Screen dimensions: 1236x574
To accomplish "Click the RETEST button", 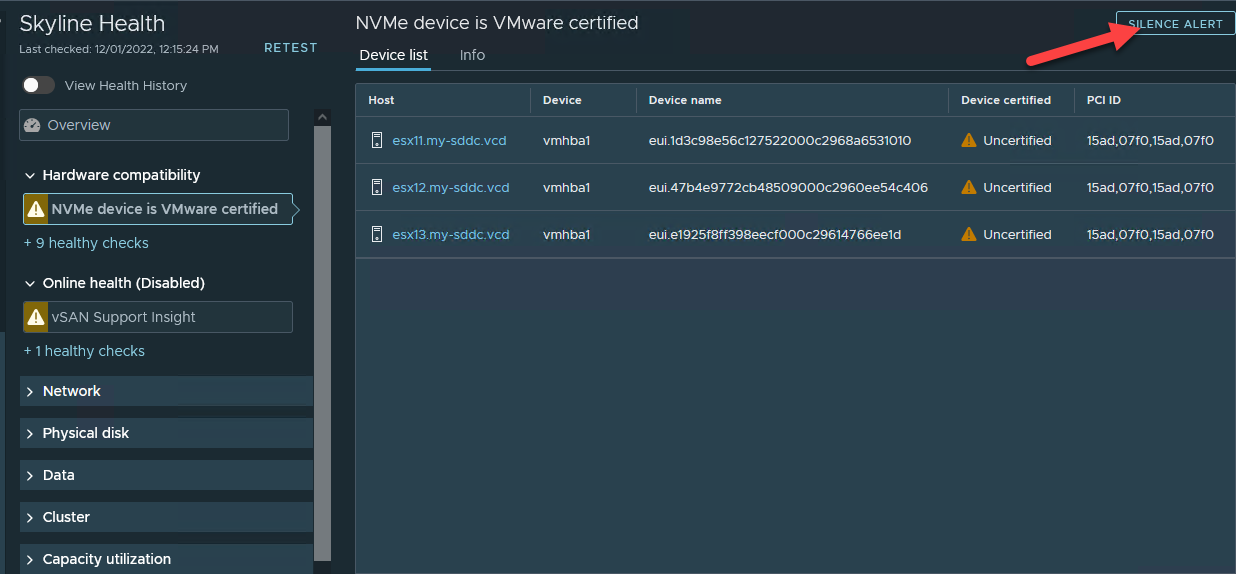I will point(291,48).
